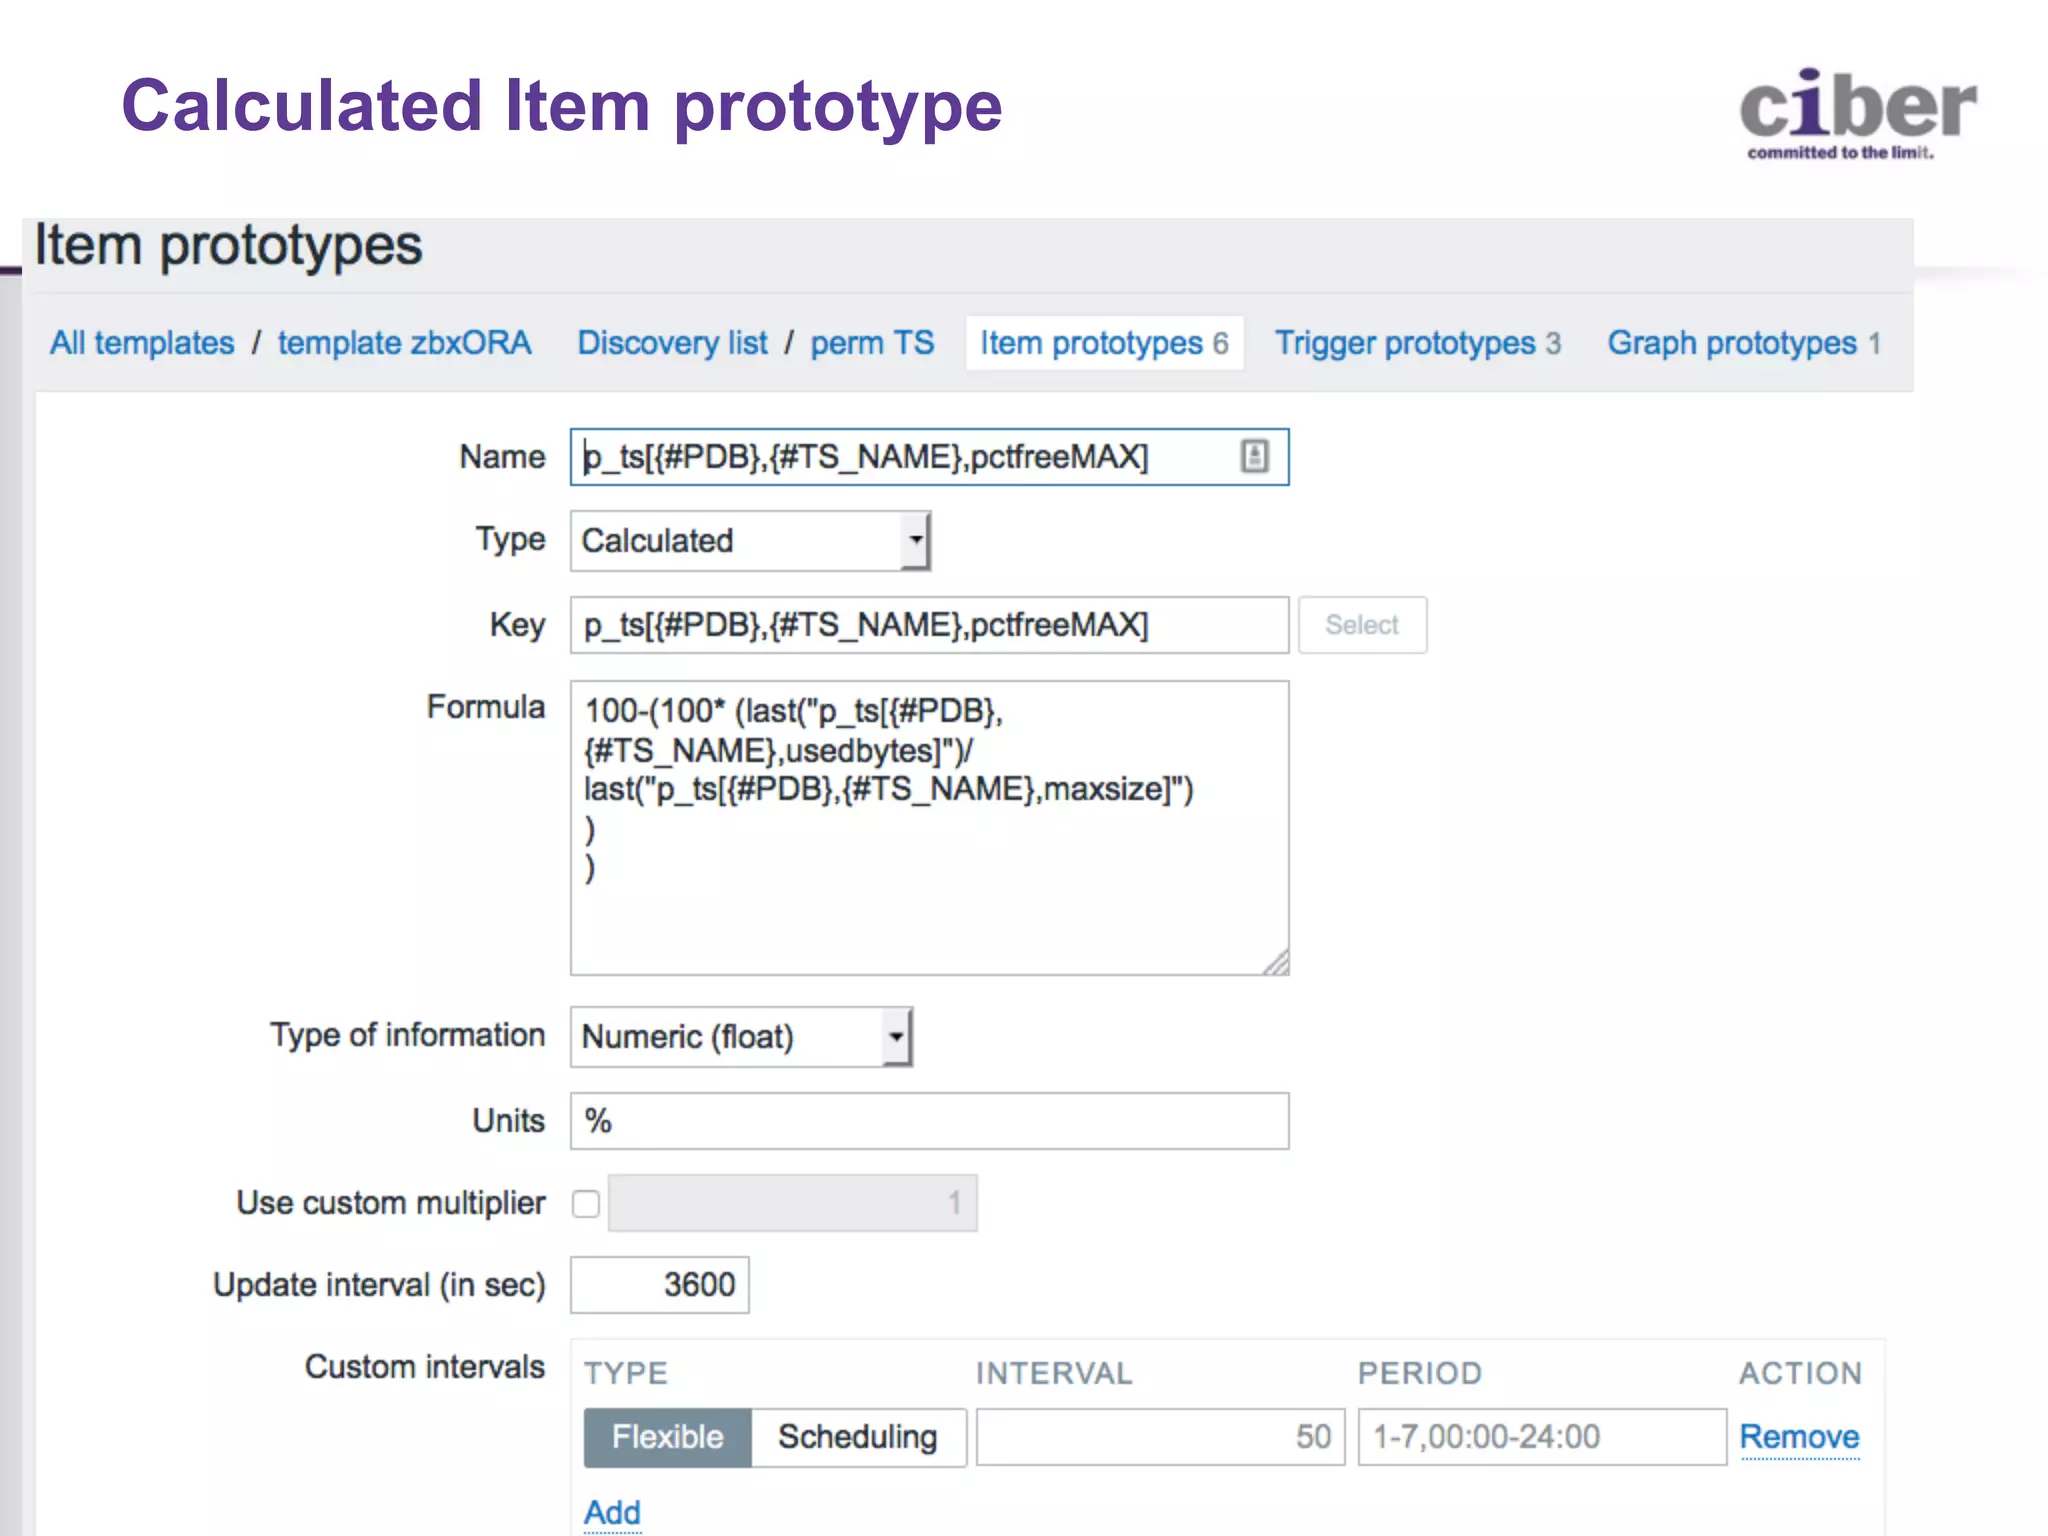Switch to Trigger prototypes tab
Image resolution: width=2048 pixels, height=1536 pixels.
pos(1417,343)
